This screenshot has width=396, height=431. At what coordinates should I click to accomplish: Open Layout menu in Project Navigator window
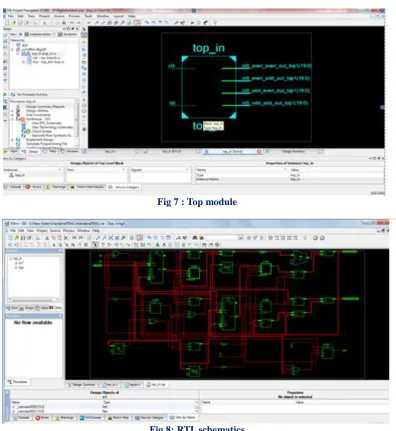118,16
